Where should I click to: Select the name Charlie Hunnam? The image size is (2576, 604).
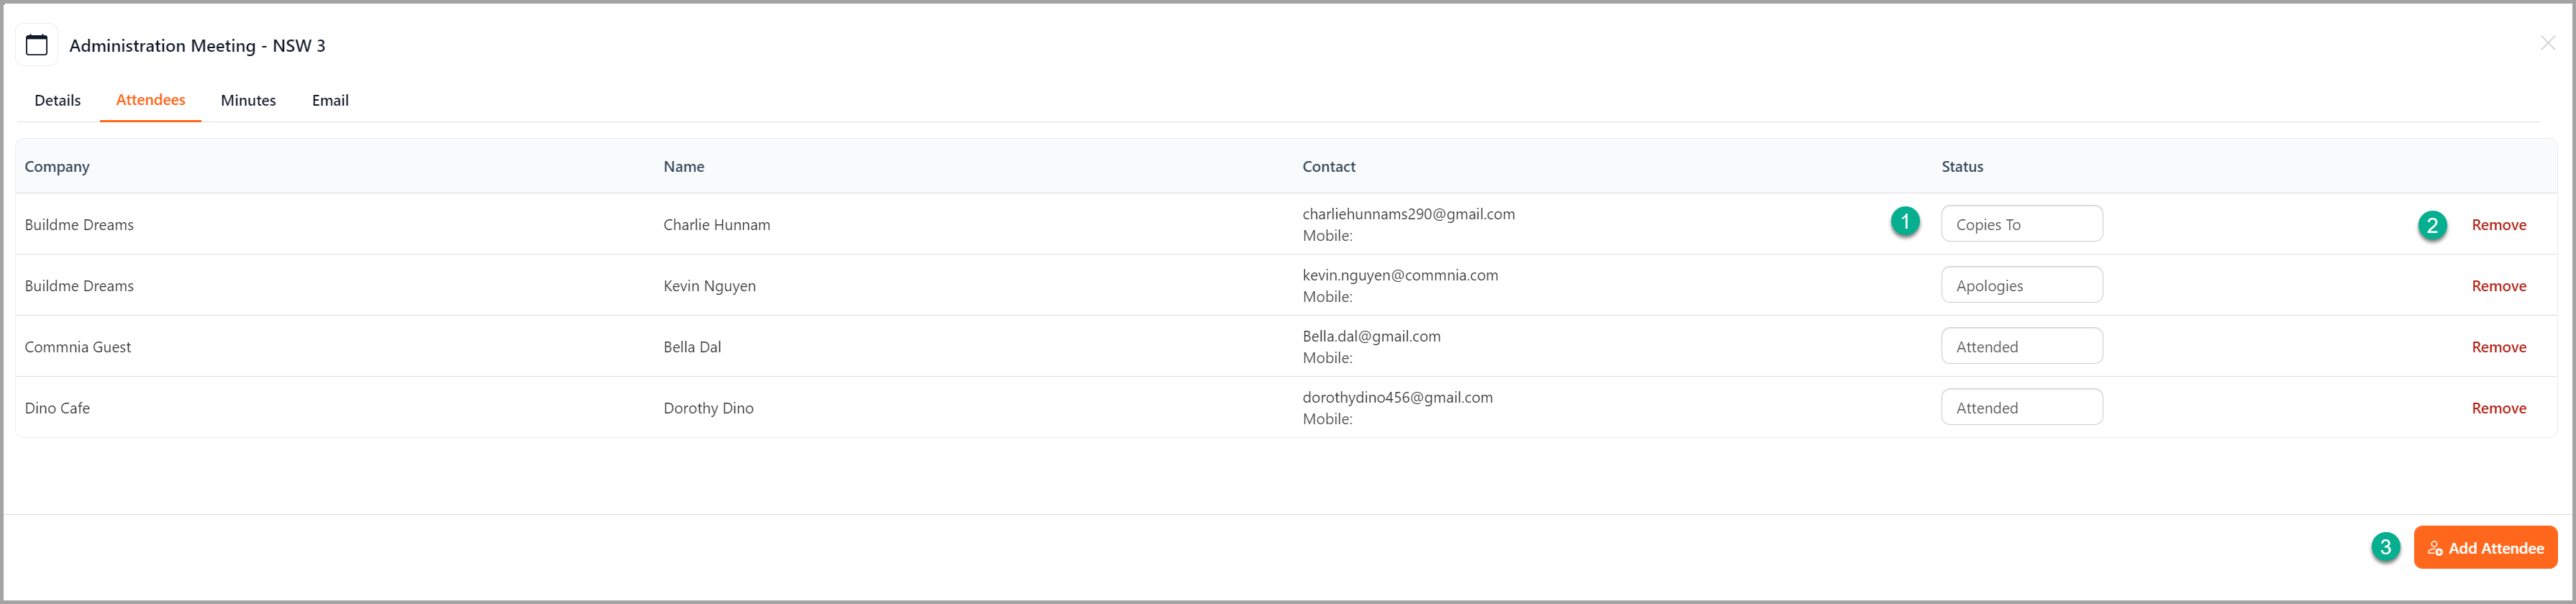tap(716, 225)
